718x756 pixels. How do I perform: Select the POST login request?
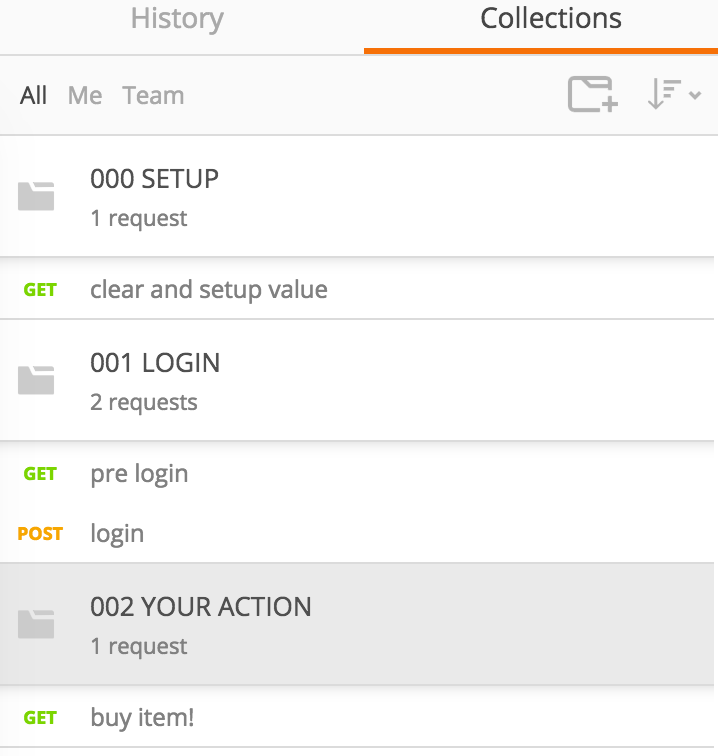click(117, 533)
